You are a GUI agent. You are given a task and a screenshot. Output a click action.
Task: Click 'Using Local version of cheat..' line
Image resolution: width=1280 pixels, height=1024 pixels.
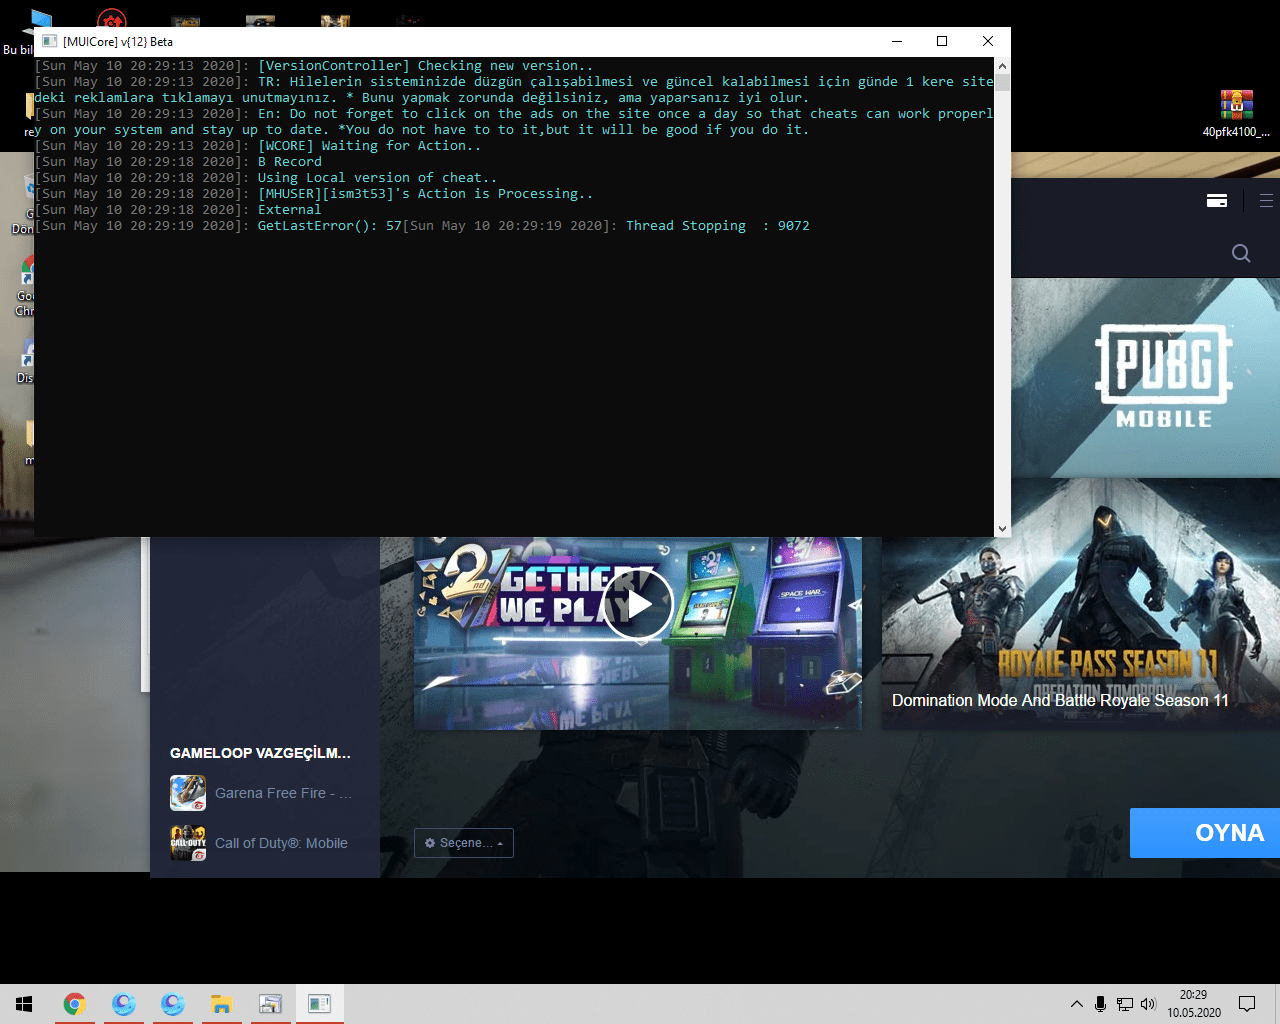(378, 178)
